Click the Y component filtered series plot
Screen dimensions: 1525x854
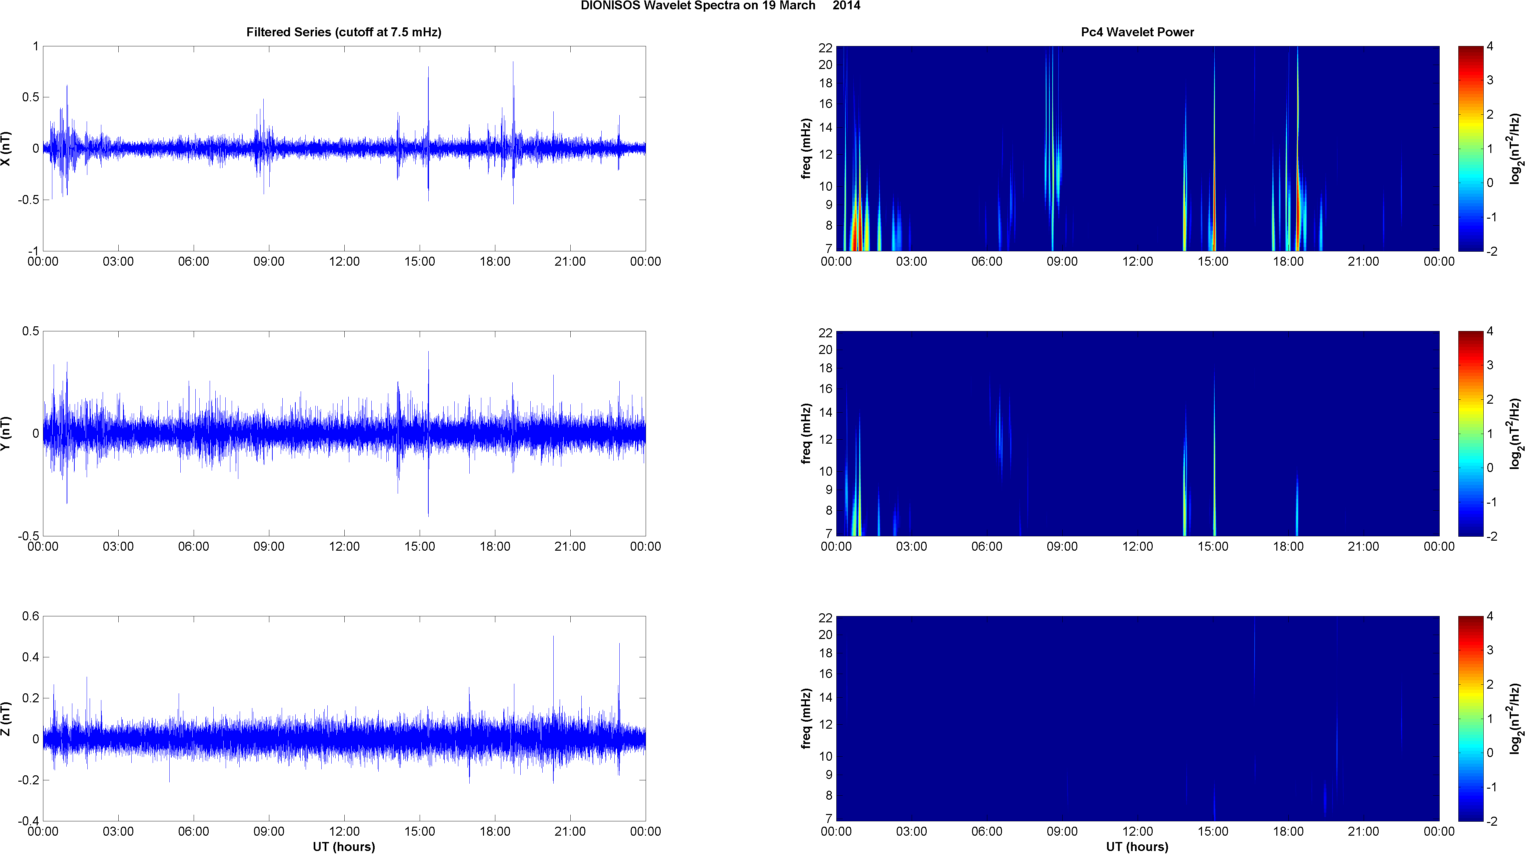coord(344,433)
